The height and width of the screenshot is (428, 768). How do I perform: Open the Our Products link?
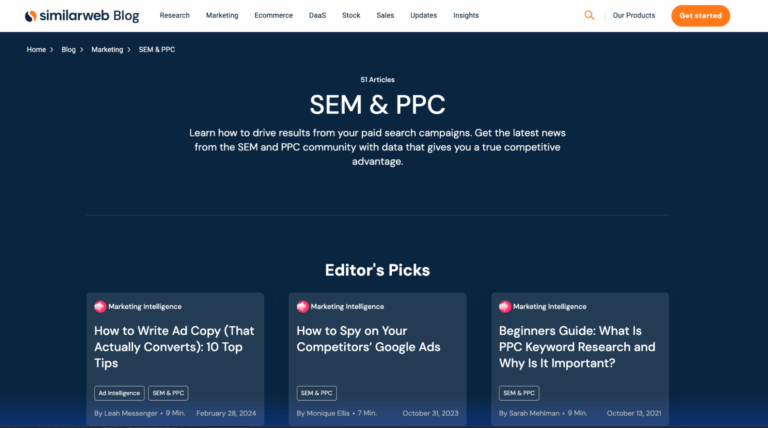pyautogui.click(x=633, y=16)
